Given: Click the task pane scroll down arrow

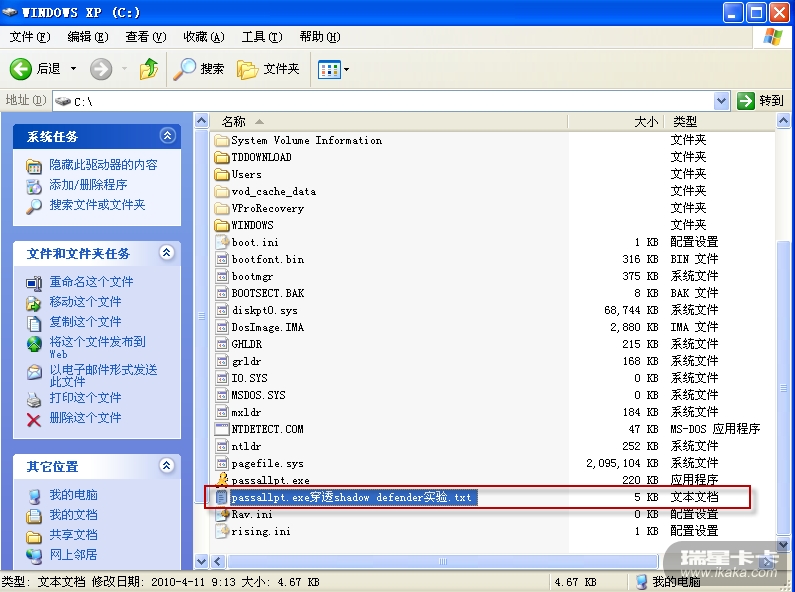Looking at the screenshot, I should [201, 561].
